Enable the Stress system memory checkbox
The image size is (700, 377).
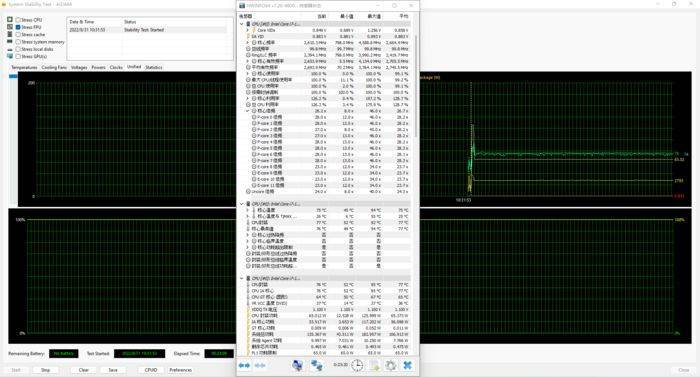[18, 42]
